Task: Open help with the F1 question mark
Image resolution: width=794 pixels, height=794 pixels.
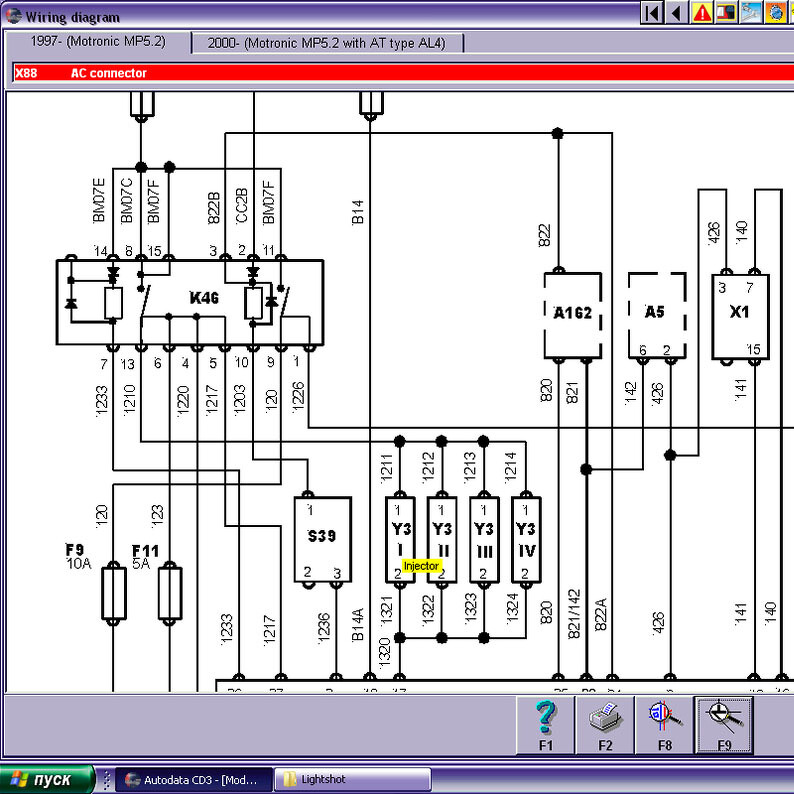Action: (x=545, y=725)
